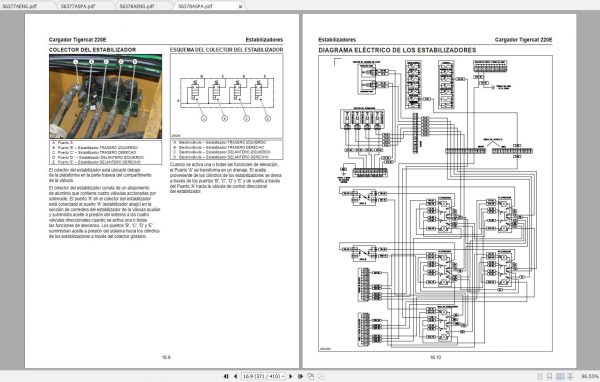Select continuous scrolling page layout
This screenshot has width=600, height=382.
click(x=549, y=377)
